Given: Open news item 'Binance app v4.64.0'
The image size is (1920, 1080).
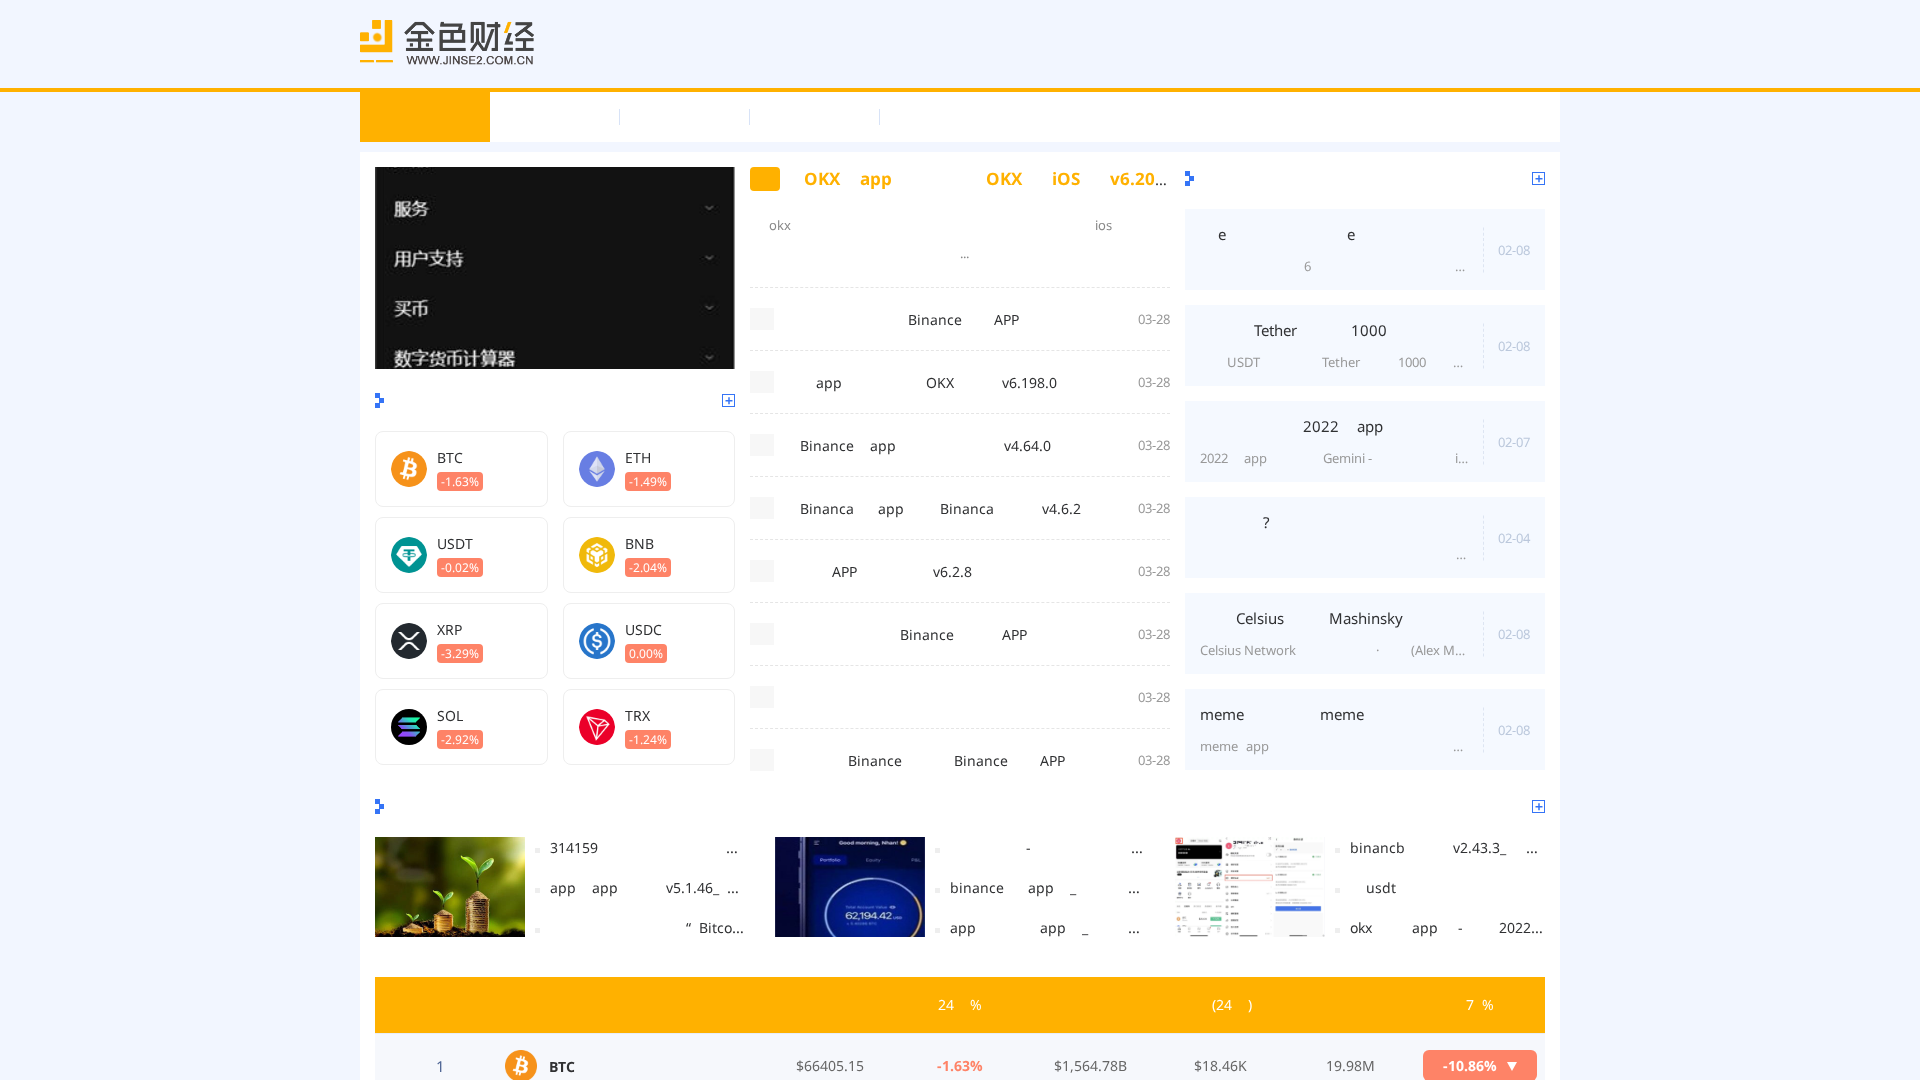Looking at the screenshot, I should (925, 446).
